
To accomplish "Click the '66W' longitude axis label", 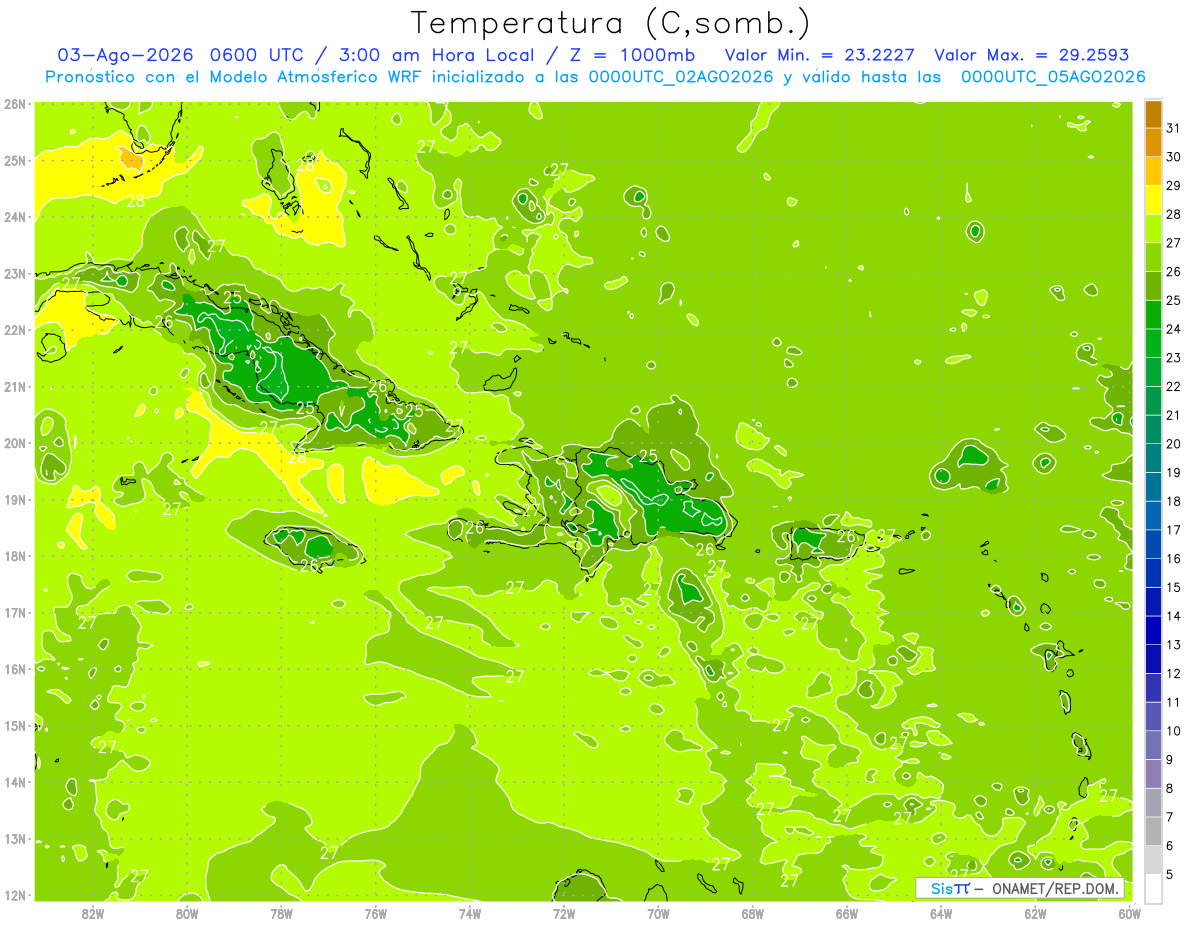I will (847, 913).
